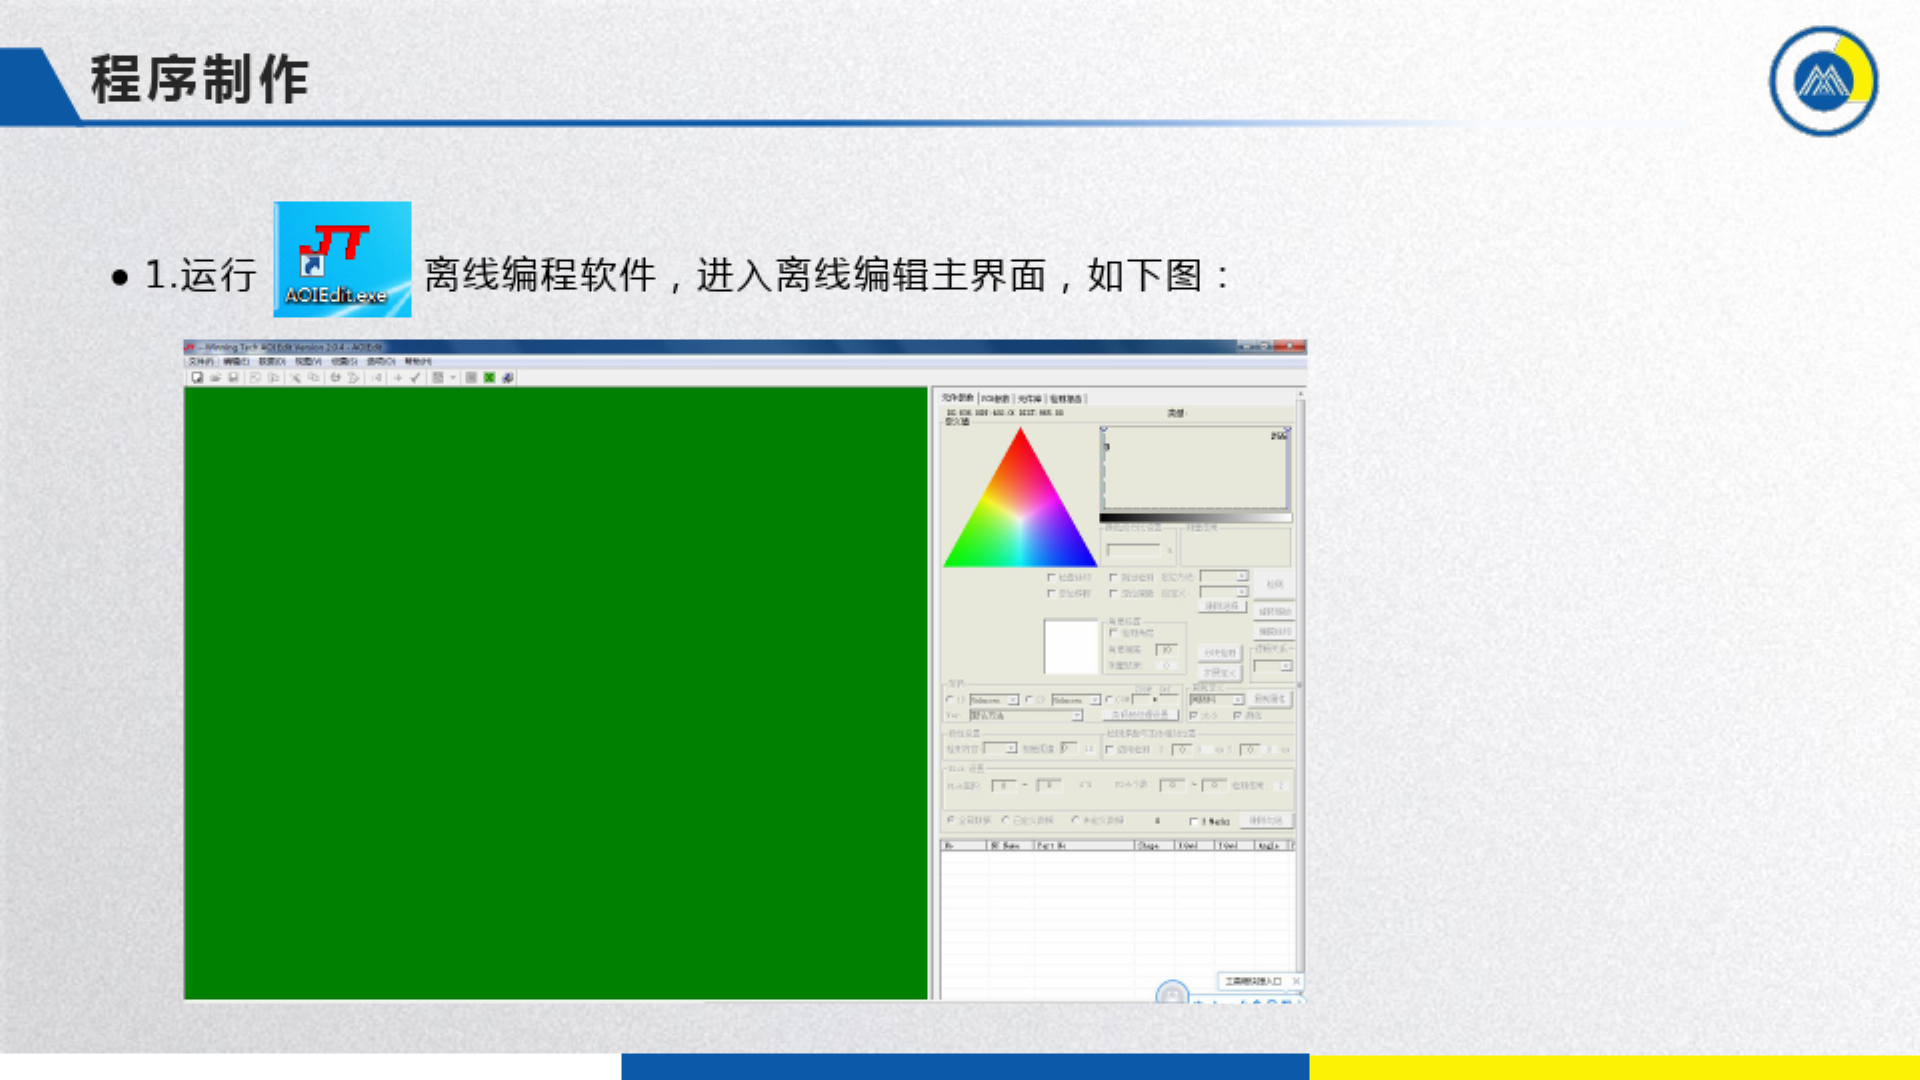Click the last toolbar icon after green square
The image size is (1920, 1080).
[508, 378]
